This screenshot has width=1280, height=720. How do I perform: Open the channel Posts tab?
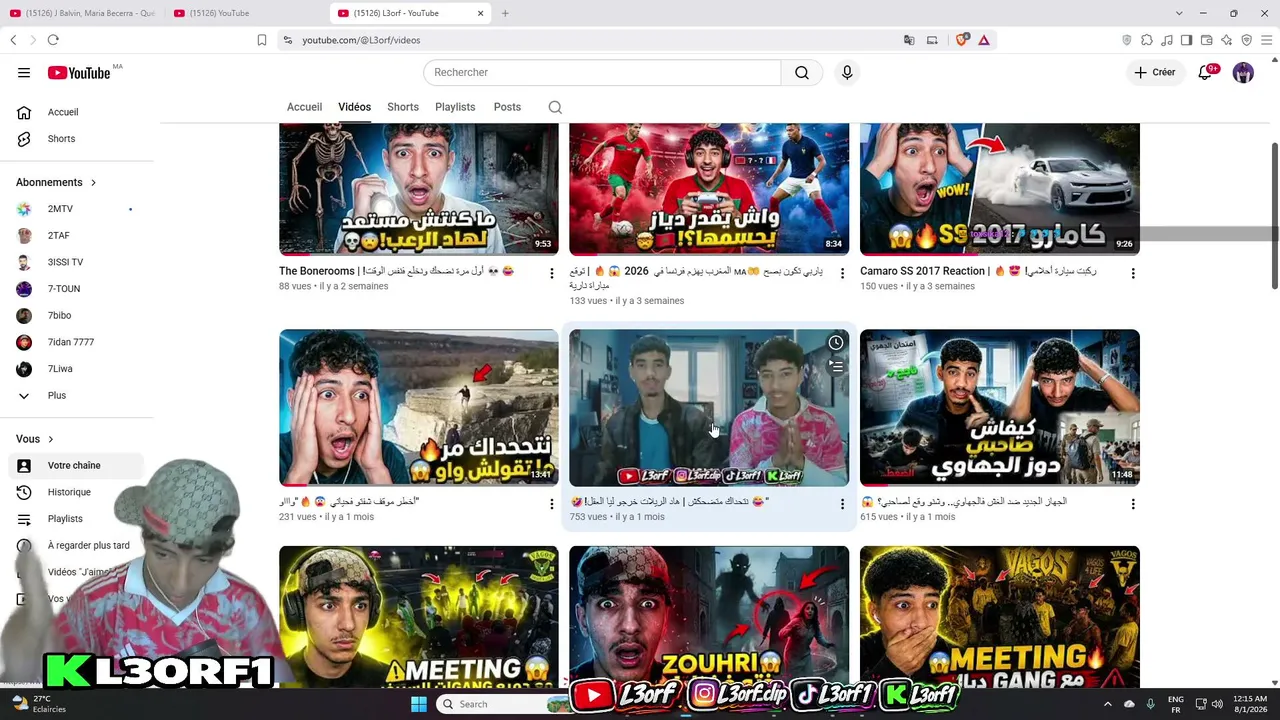[x=507, y=107]
